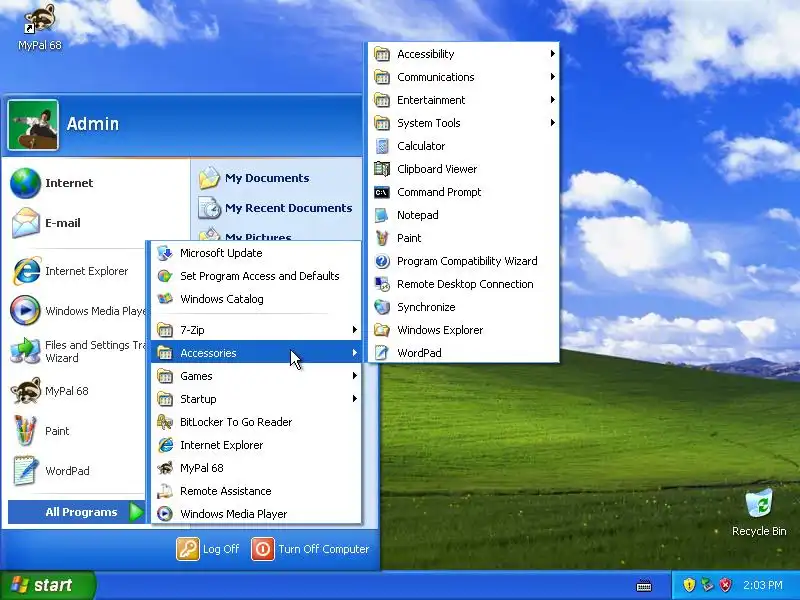Click the safely remove hardware tray icon
Image resolution: width=800 pixels, height=600 pixels.
(707, 585)
